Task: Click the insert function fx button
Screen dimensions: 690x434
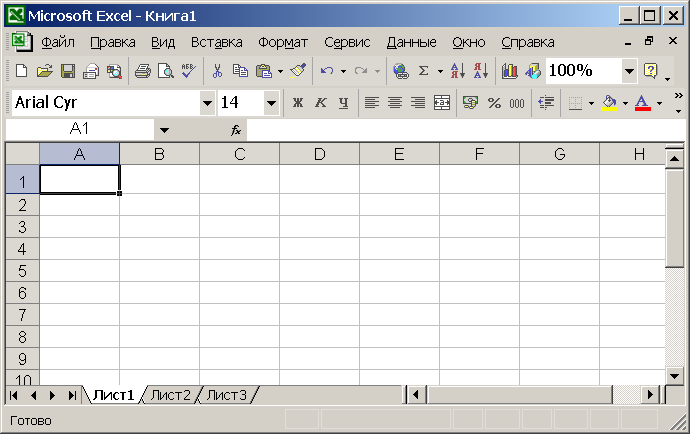Action: [x=236, y=130]
